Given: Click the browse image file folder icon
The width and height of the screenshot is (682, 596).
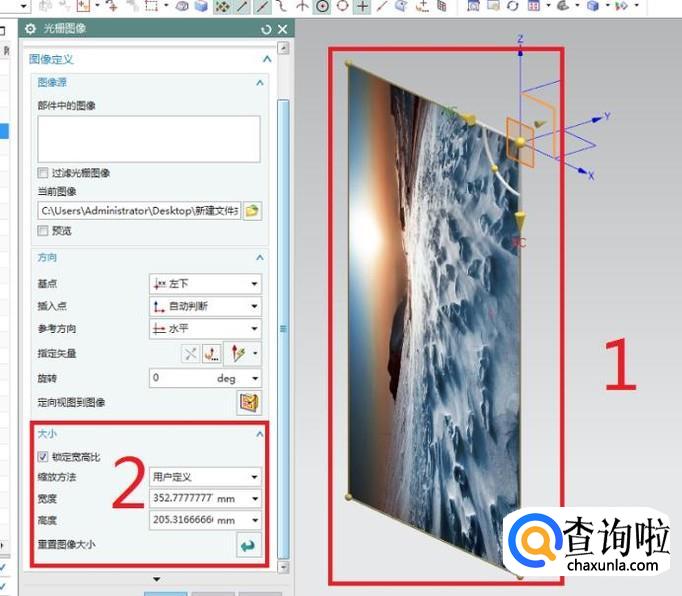Looking at the screenshot, I should pyautogui.click(x=252, y=211).
